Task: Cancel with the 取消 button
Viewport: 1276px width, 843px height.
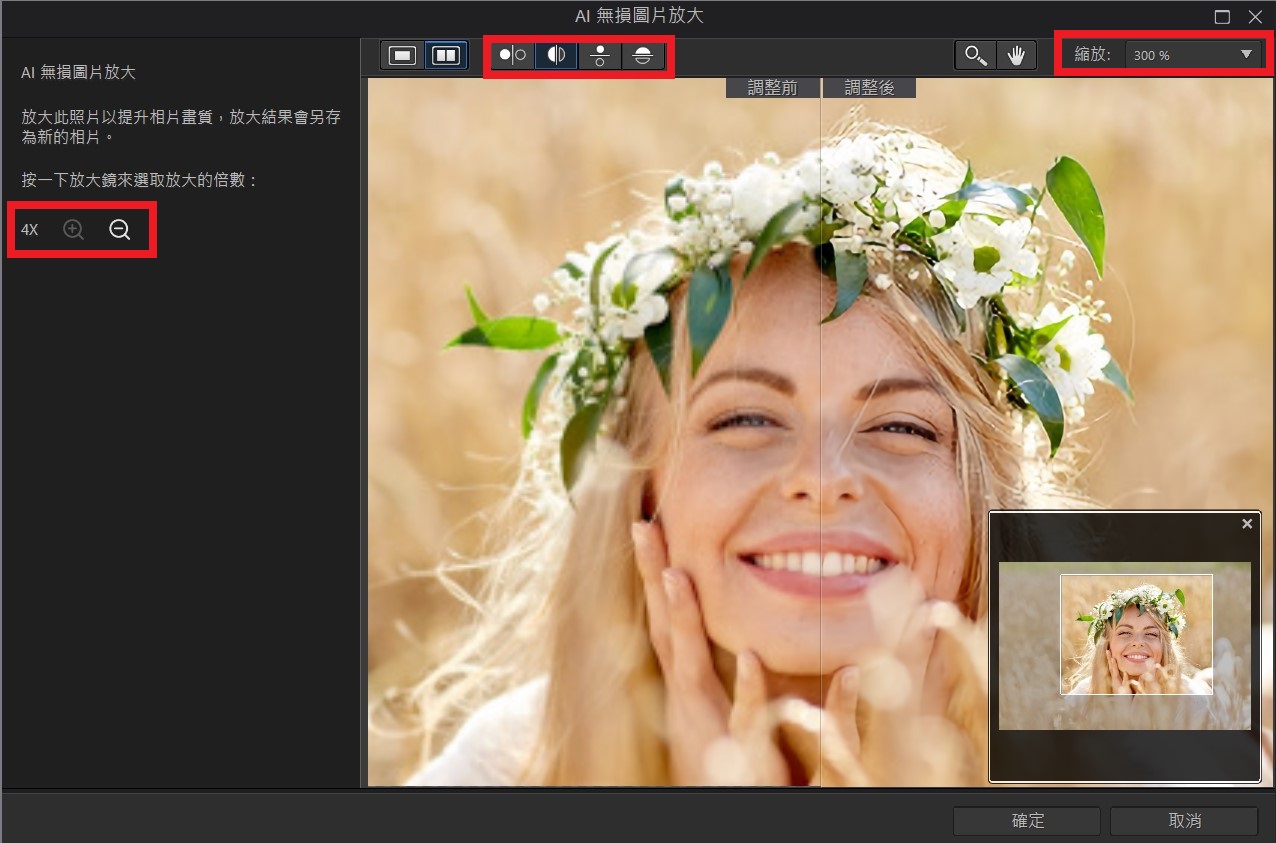Action: pyautogui.click(x=1184, y=821)
